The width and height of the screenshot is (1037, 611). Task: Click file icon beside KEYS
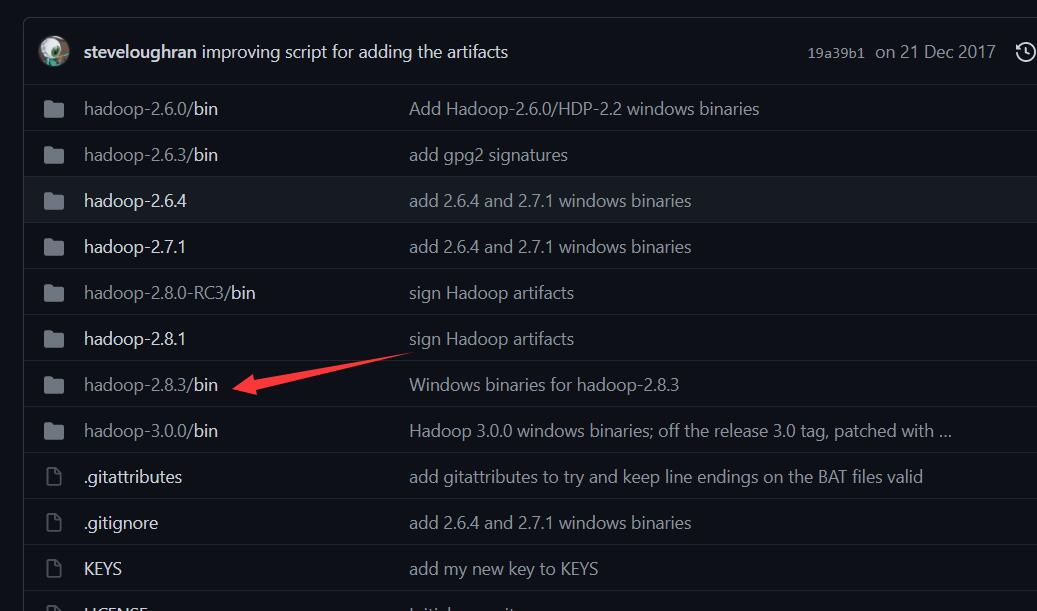pyautogui.click(x=54, y=569)
